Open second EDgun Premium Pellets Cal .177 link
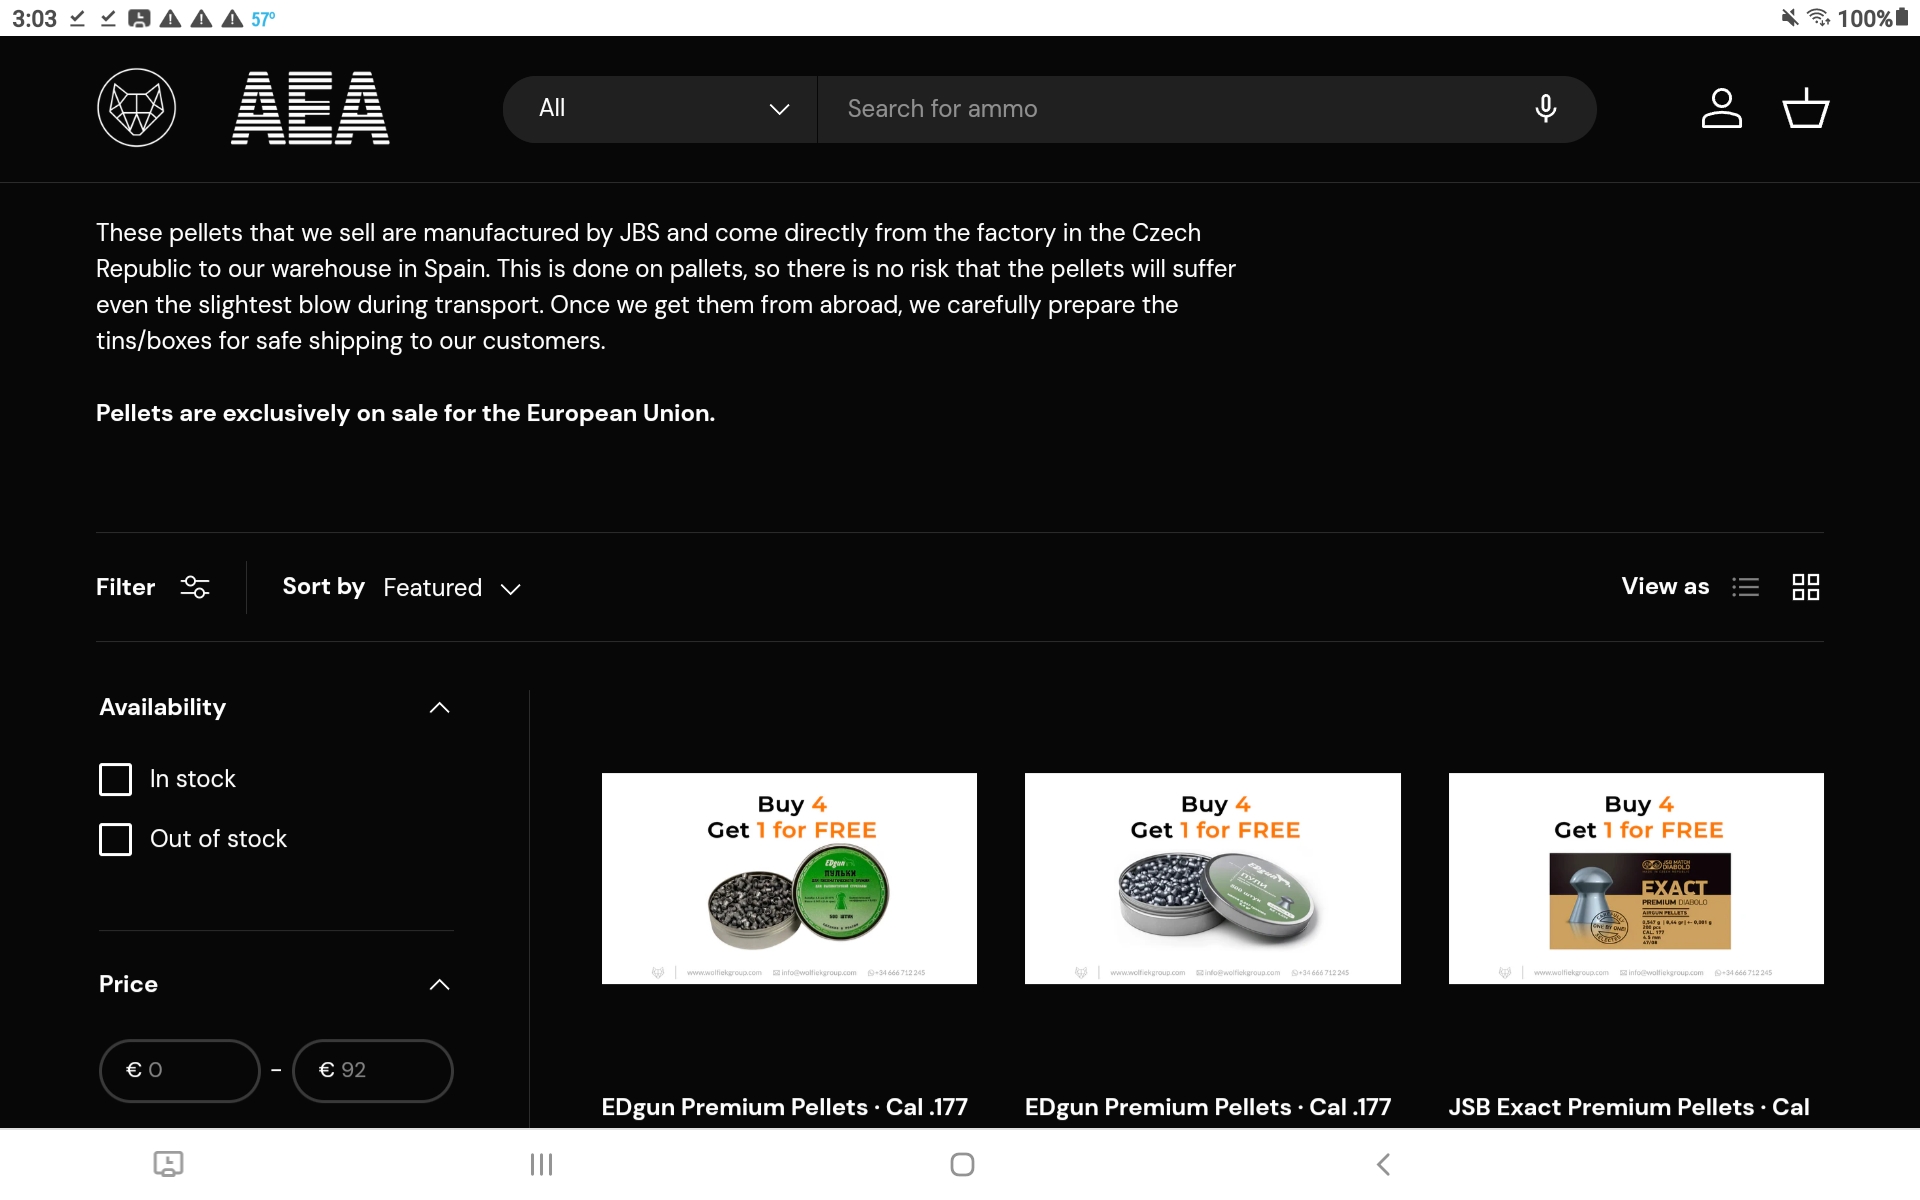 pos(1208,1107)
